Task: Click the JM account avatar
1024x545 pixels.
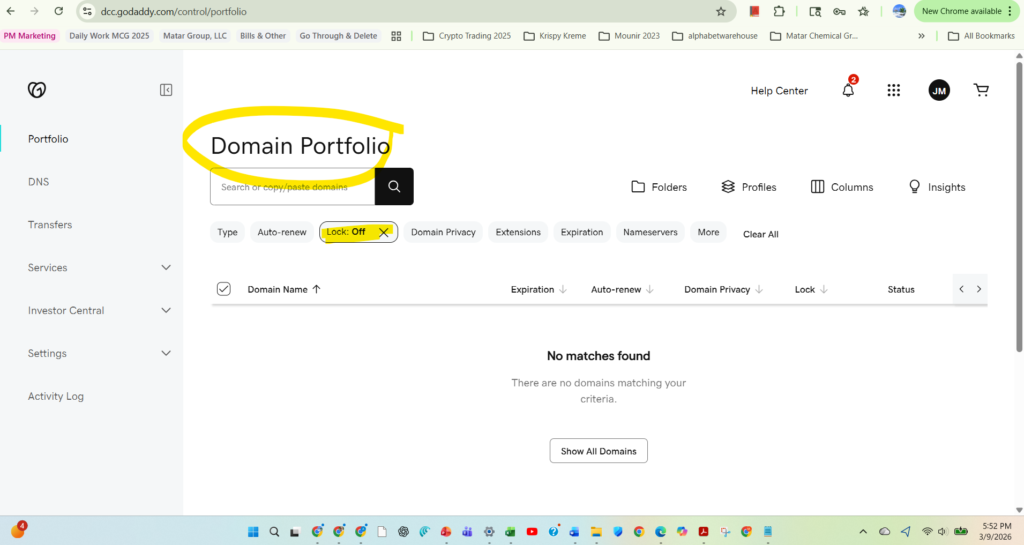Action: click(939, 91)
